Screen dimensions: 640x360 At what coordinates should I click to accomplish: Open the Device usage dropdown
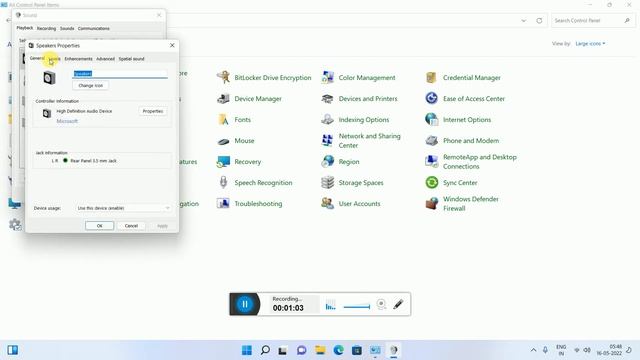pos(123,208)
